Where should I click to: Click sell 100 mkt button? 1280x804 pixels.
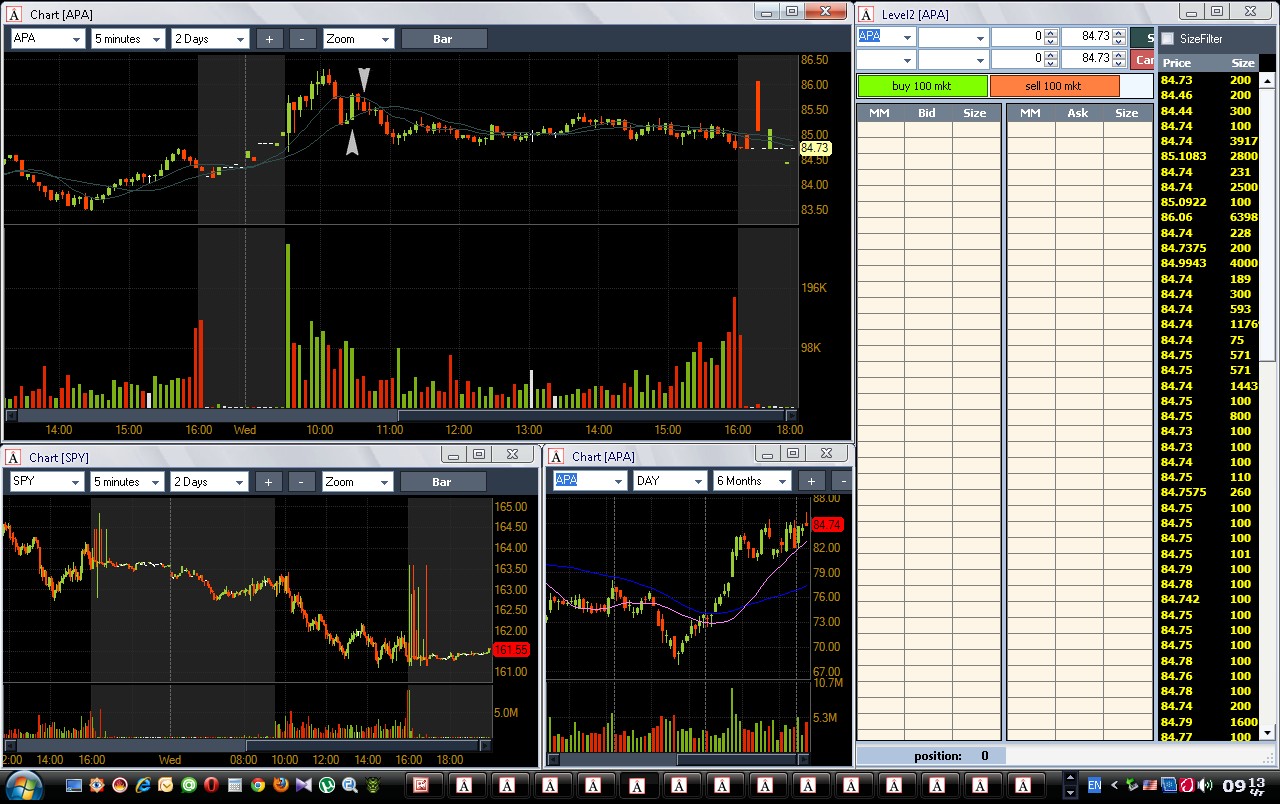(x=1054, y=86)
